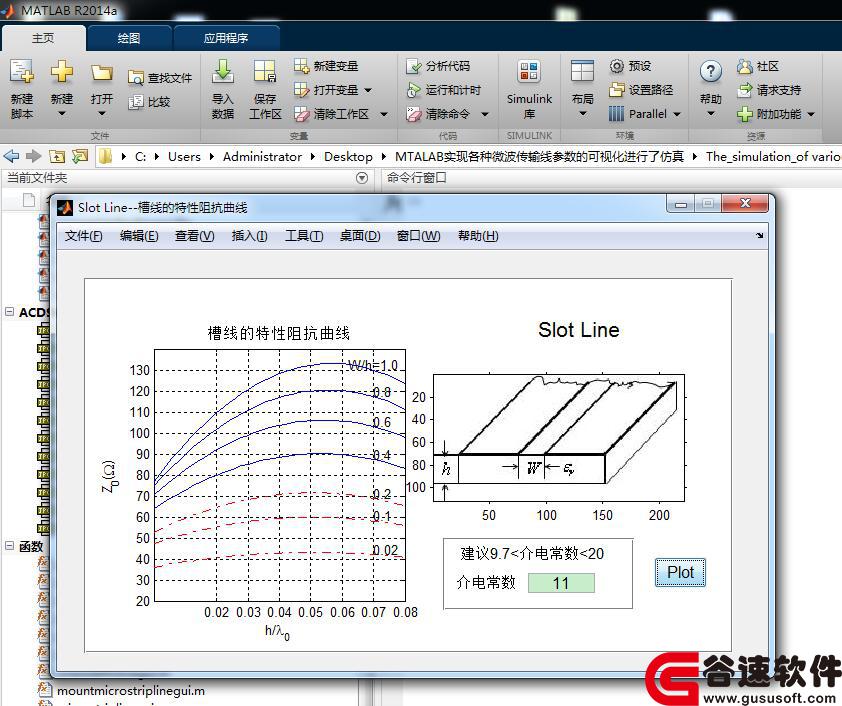Open Window (窗口) menu in Slot Line window
The height and width of the screenshot is (706, 842).
pos(418,236)
